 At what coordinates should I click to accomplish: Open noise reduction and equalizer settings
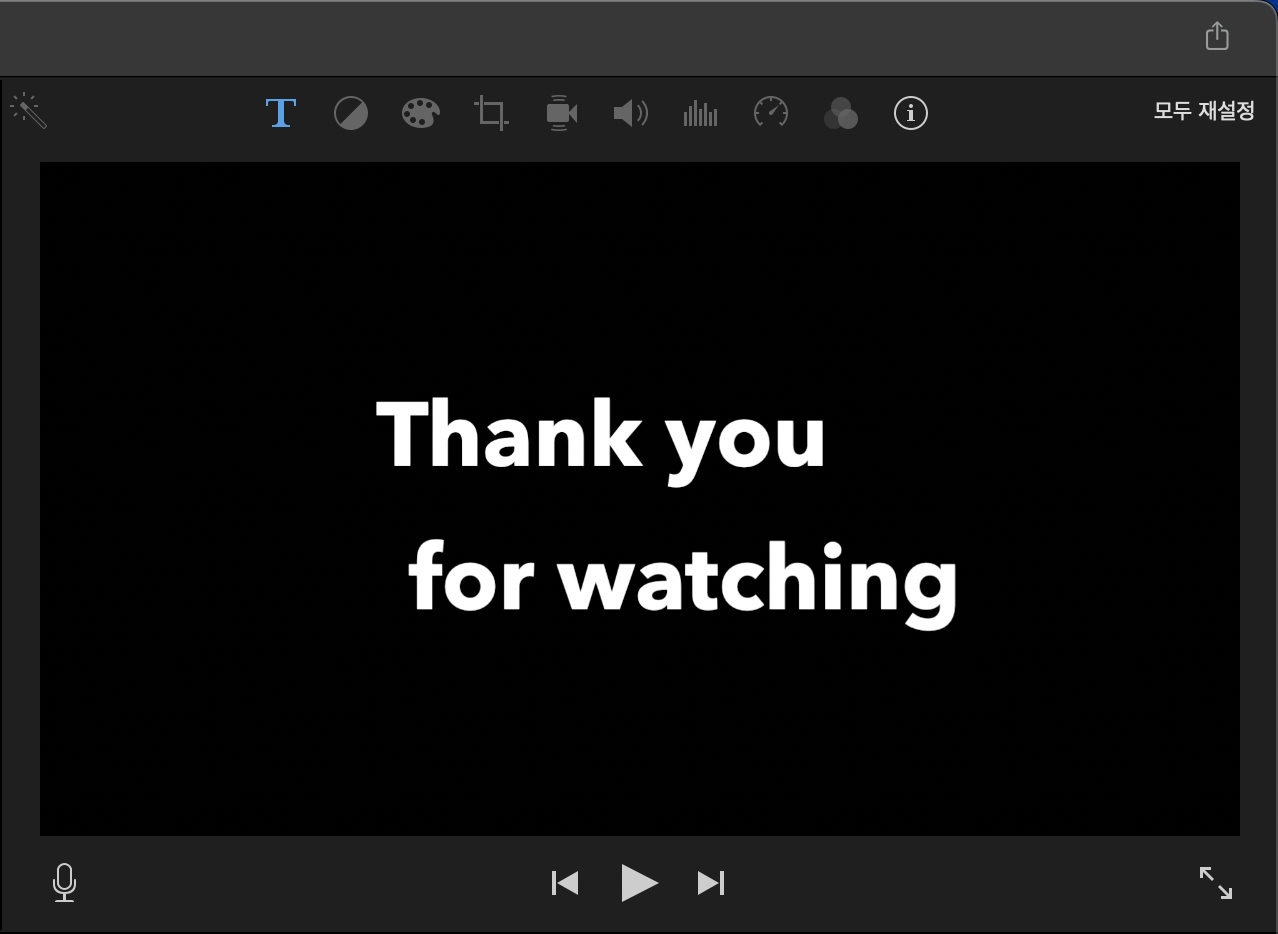pyautogui.click(x=700, y=113)
